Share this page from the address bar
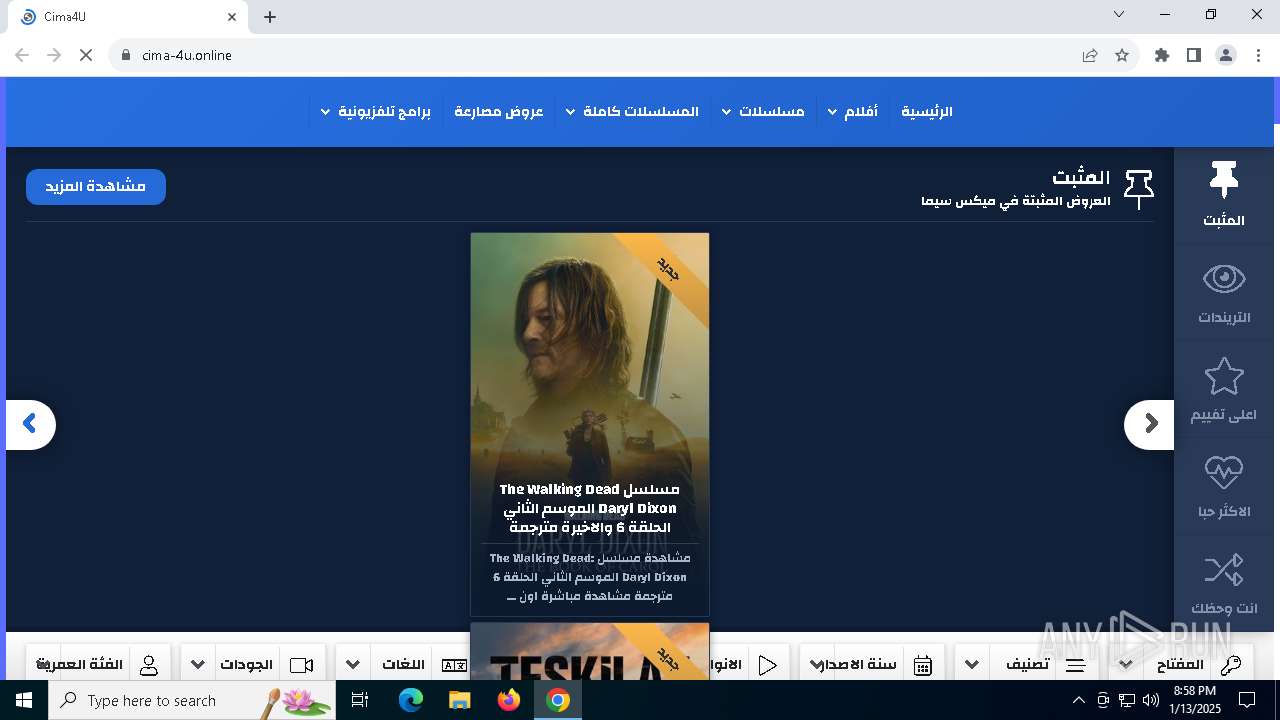 1090,55
